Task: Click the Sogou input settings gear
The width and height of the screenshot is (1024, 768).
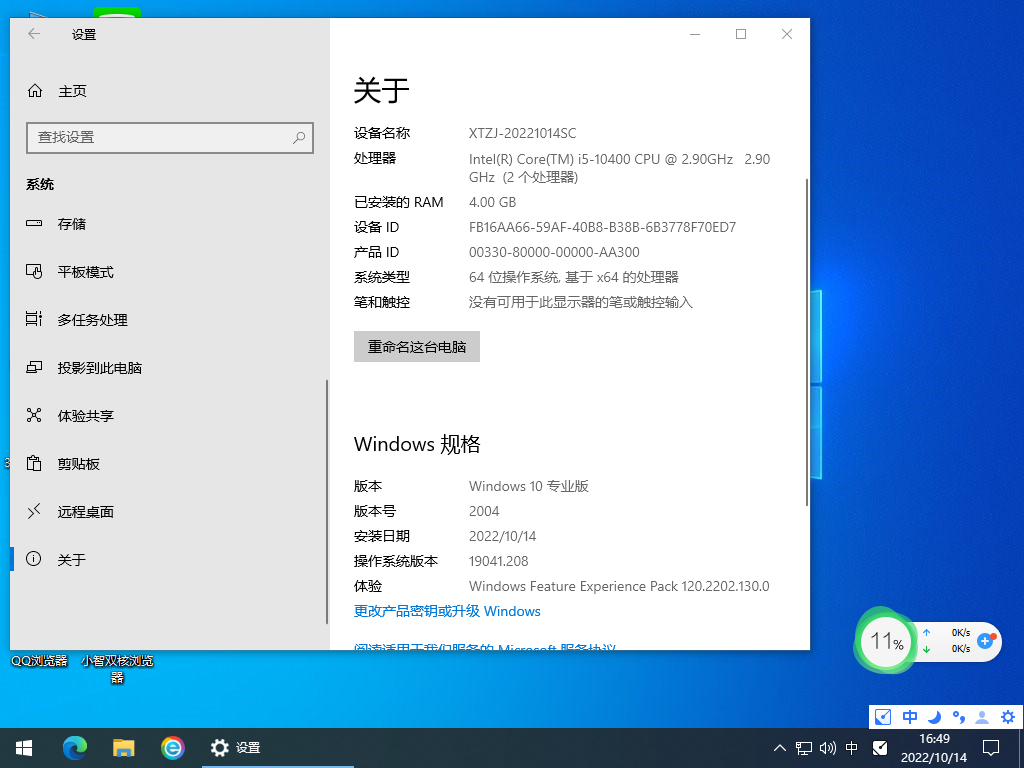Action: (1007, 716)
